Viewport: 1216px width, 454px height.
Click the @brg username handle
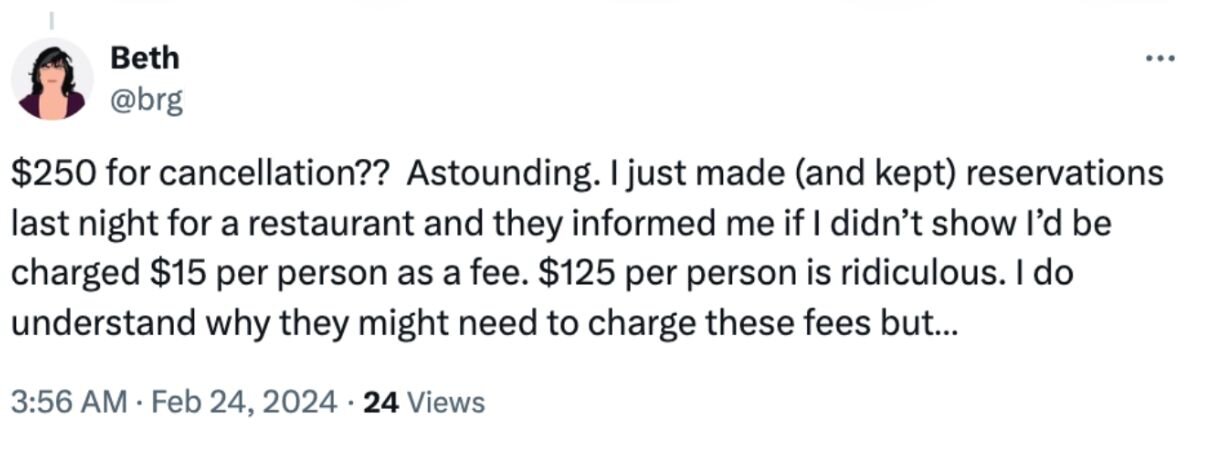point(146,100)
